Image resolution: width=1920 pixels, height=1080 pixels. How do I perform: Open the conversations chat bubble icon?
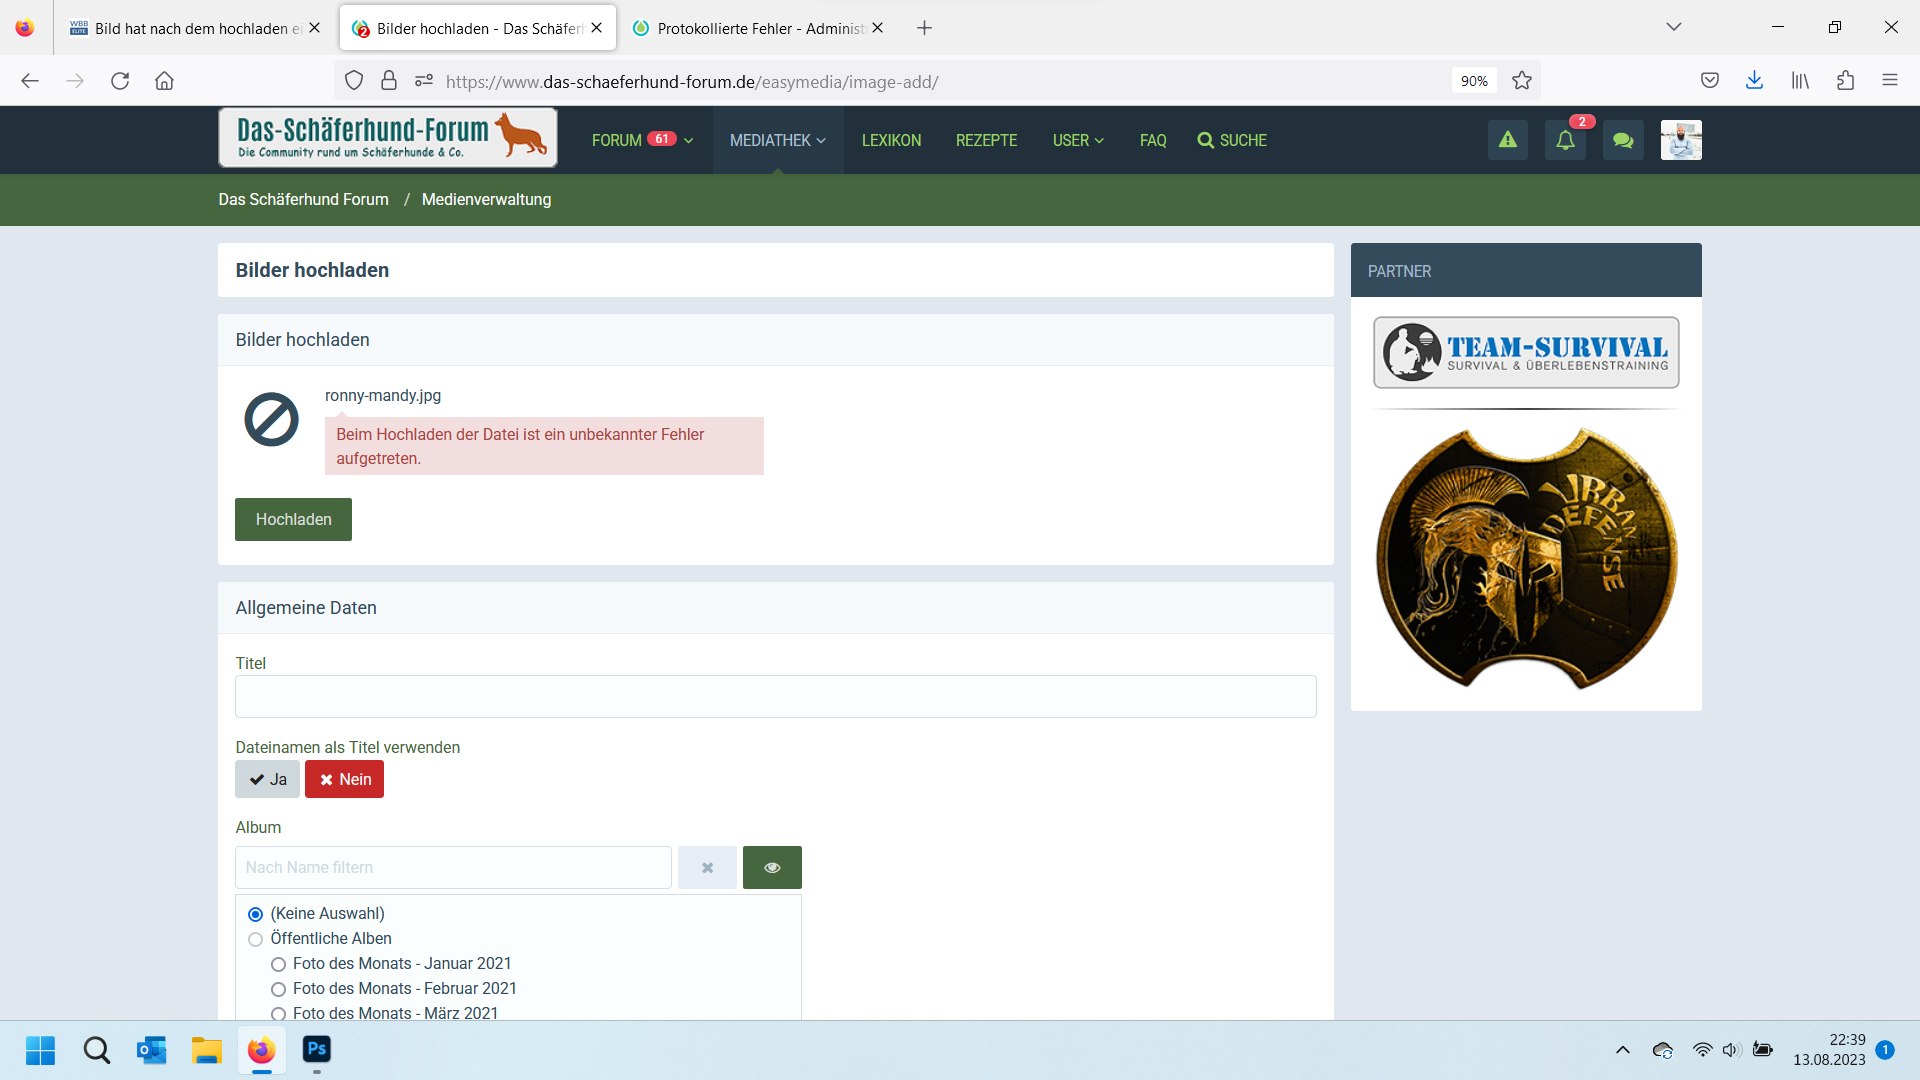1623,140
